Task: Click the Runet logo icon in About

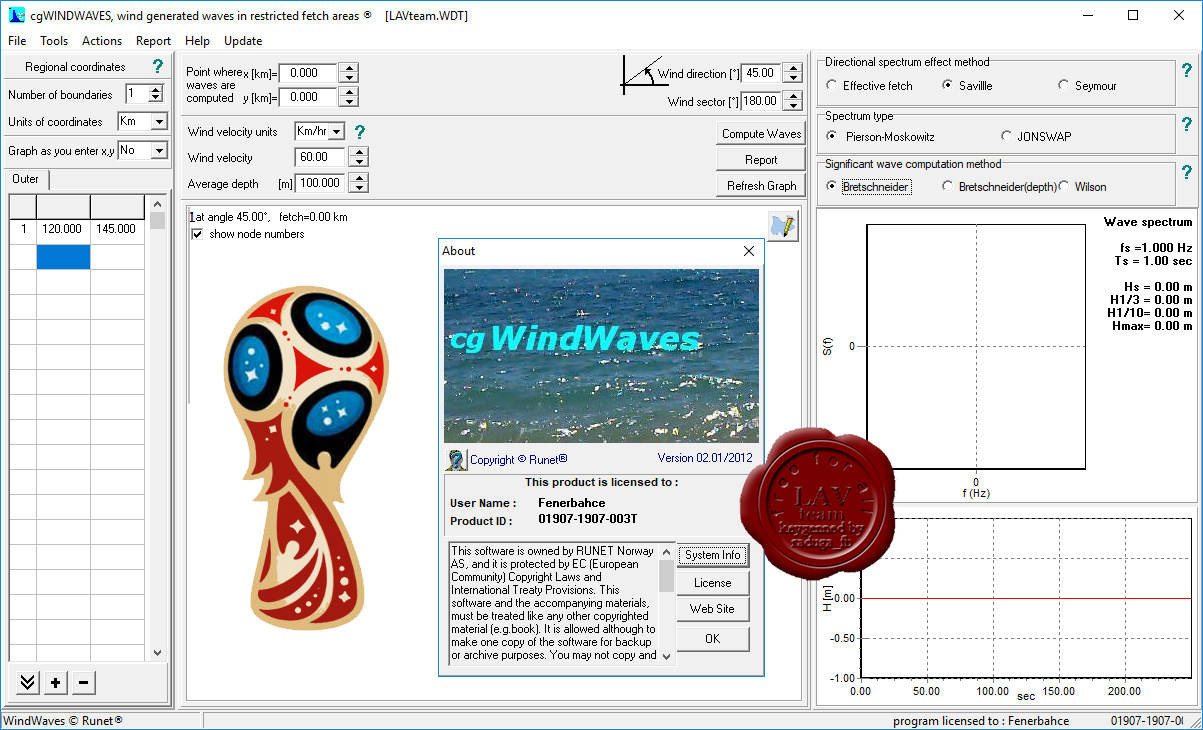Action: coord(456,460)
